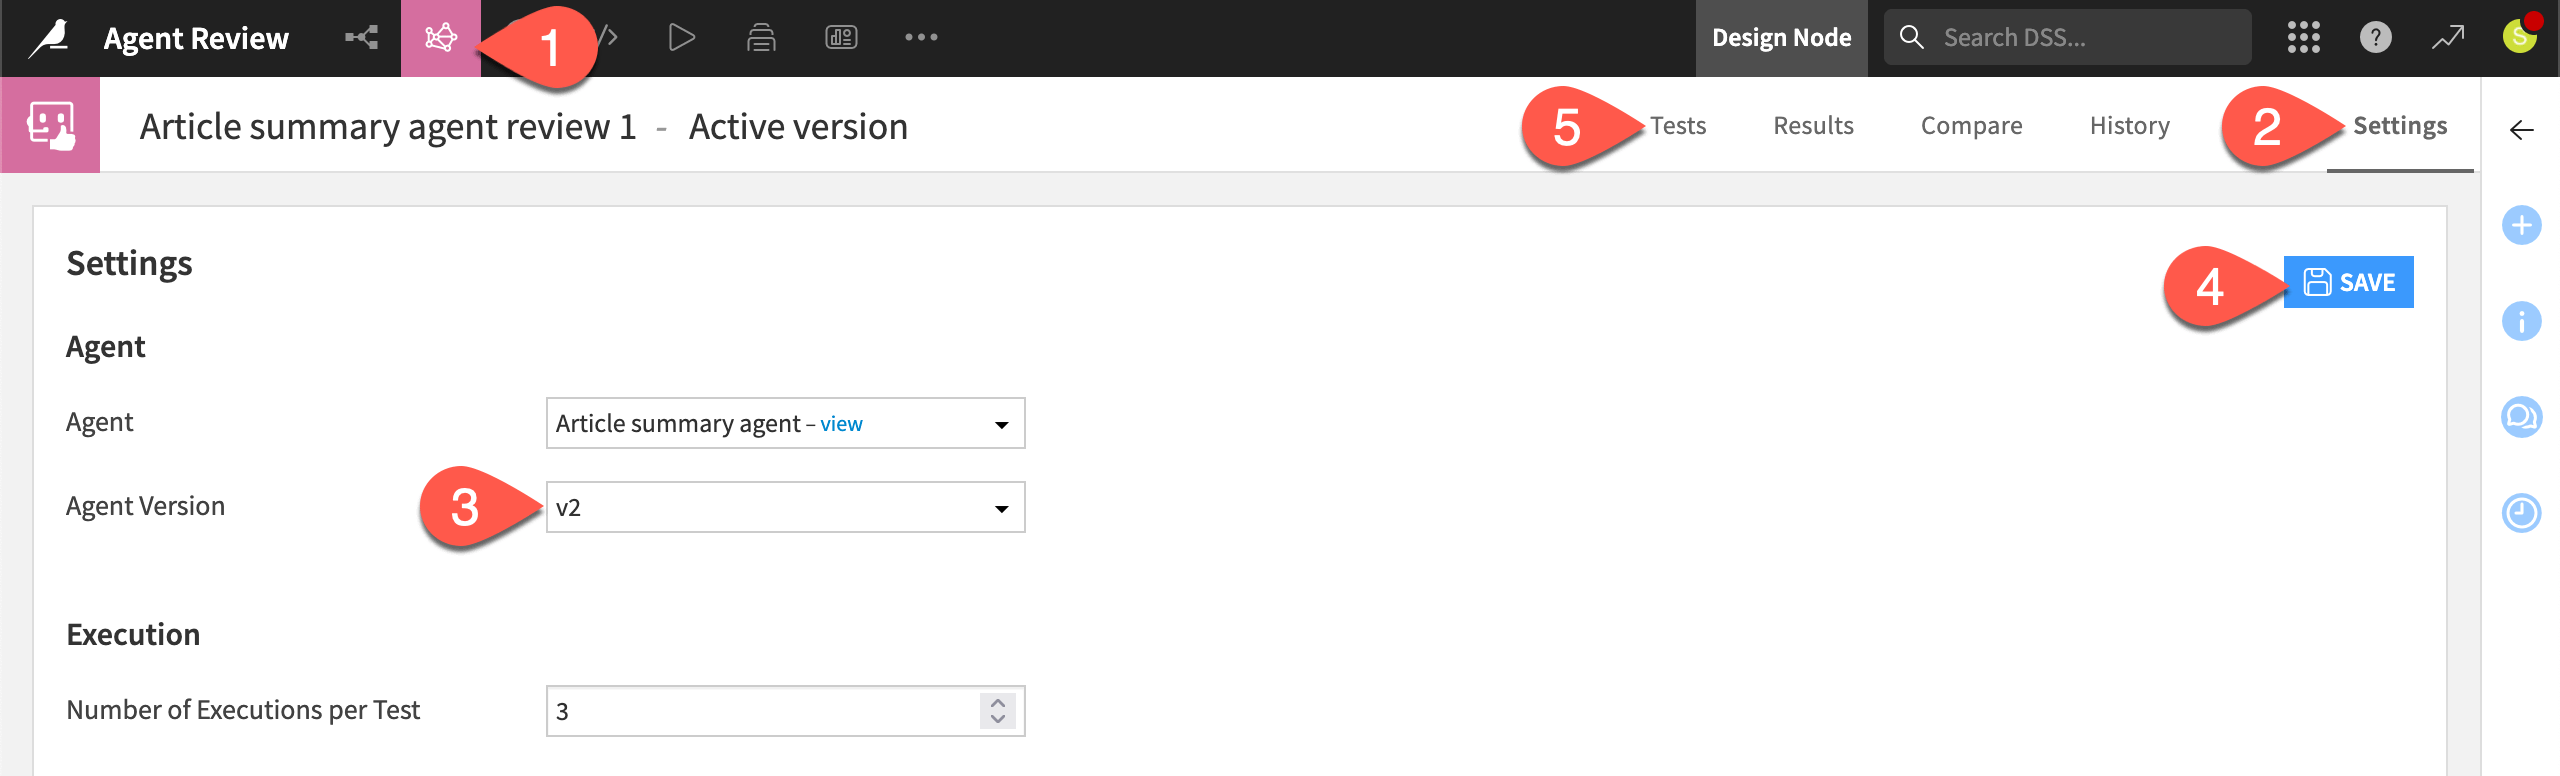Open the discussions icon

coord(2524,418)
